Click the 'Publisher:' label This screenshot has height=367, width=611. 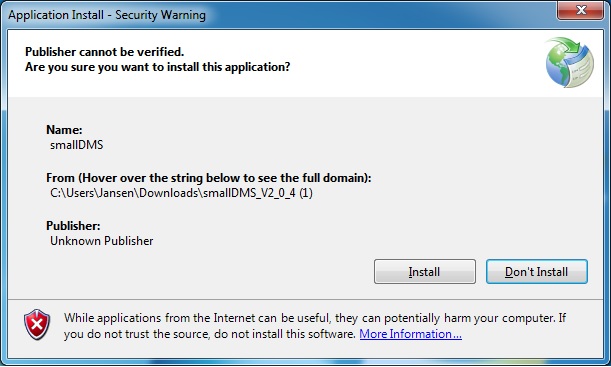(73, 226)
